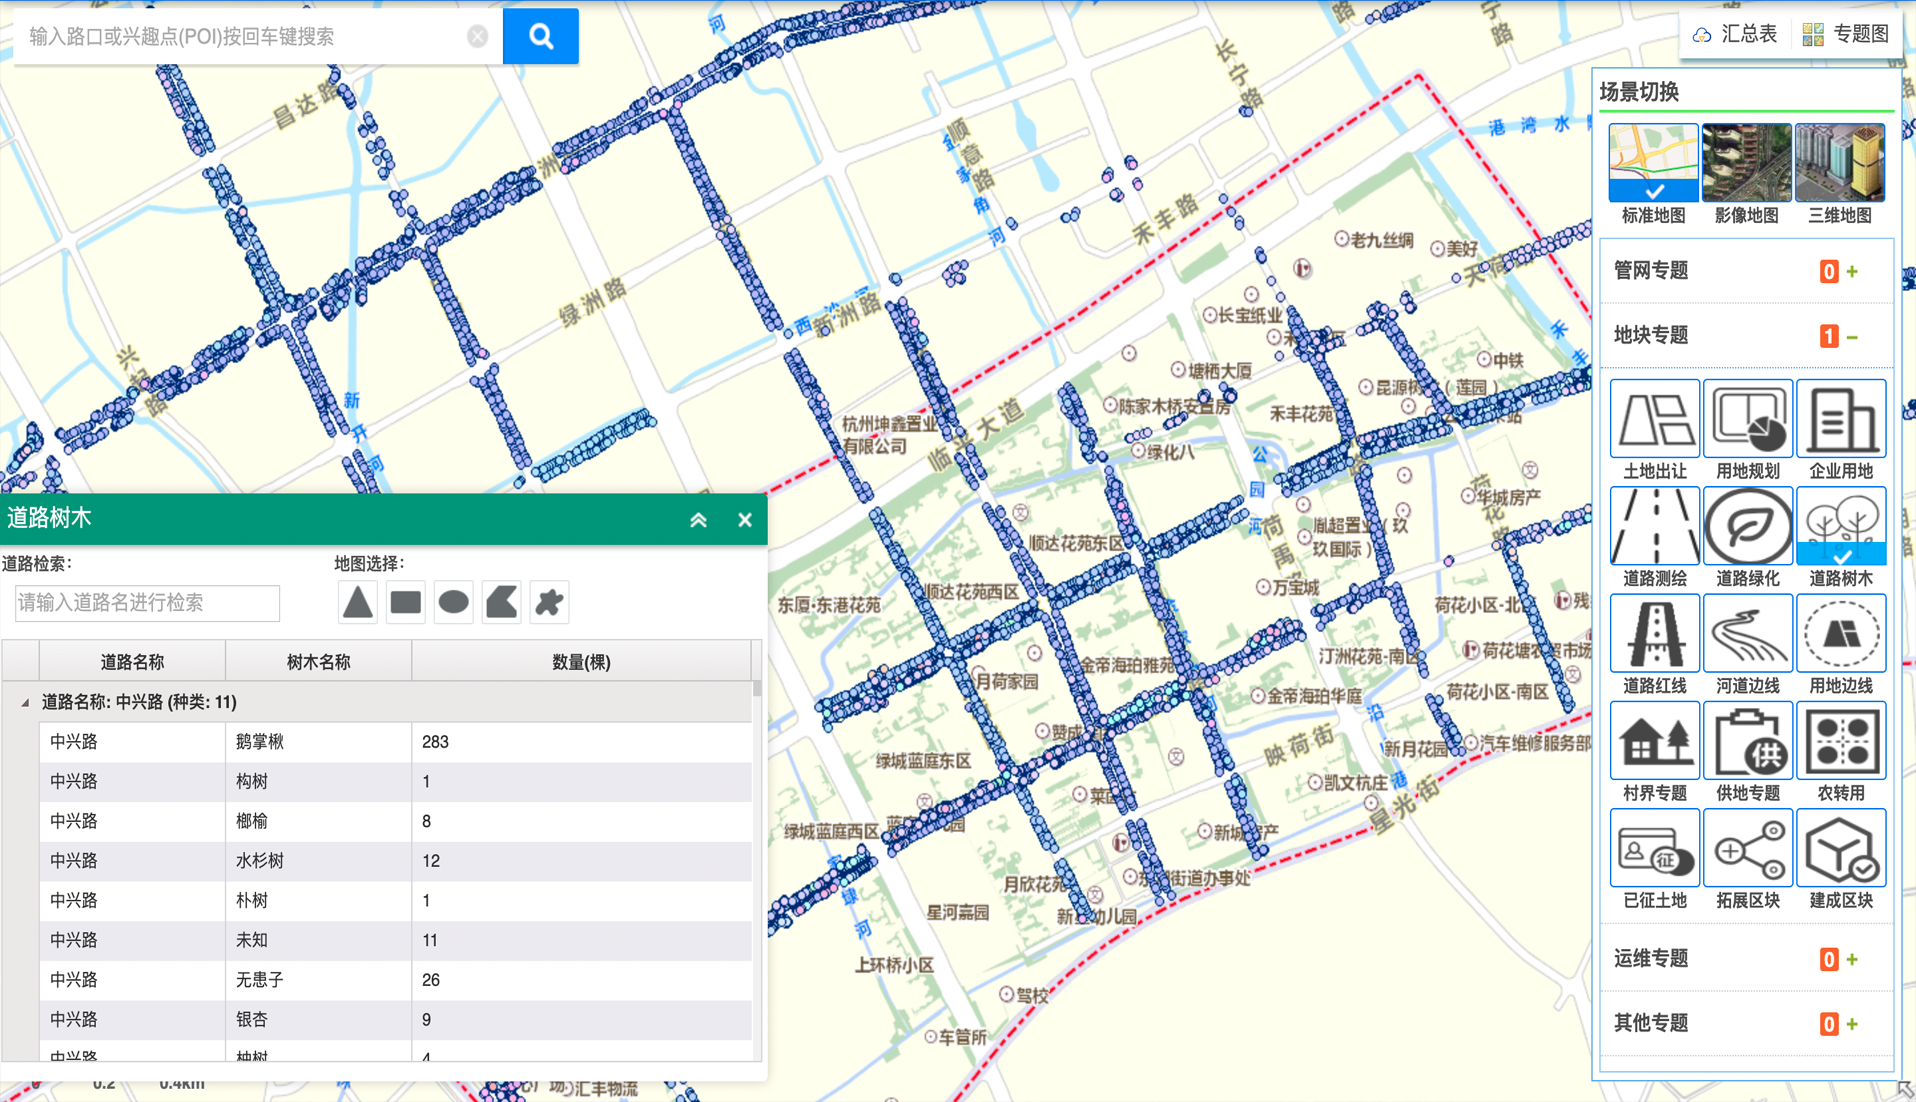
Task: Open the 用地规划 planning layer icon
Action: 1747,420
